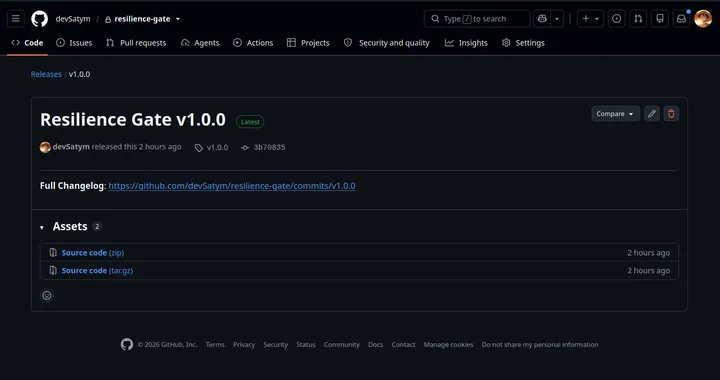Switch to the Code tab
Image resolution: width=720 pixels, height=380 pixels.
click(x=27, y=43)
